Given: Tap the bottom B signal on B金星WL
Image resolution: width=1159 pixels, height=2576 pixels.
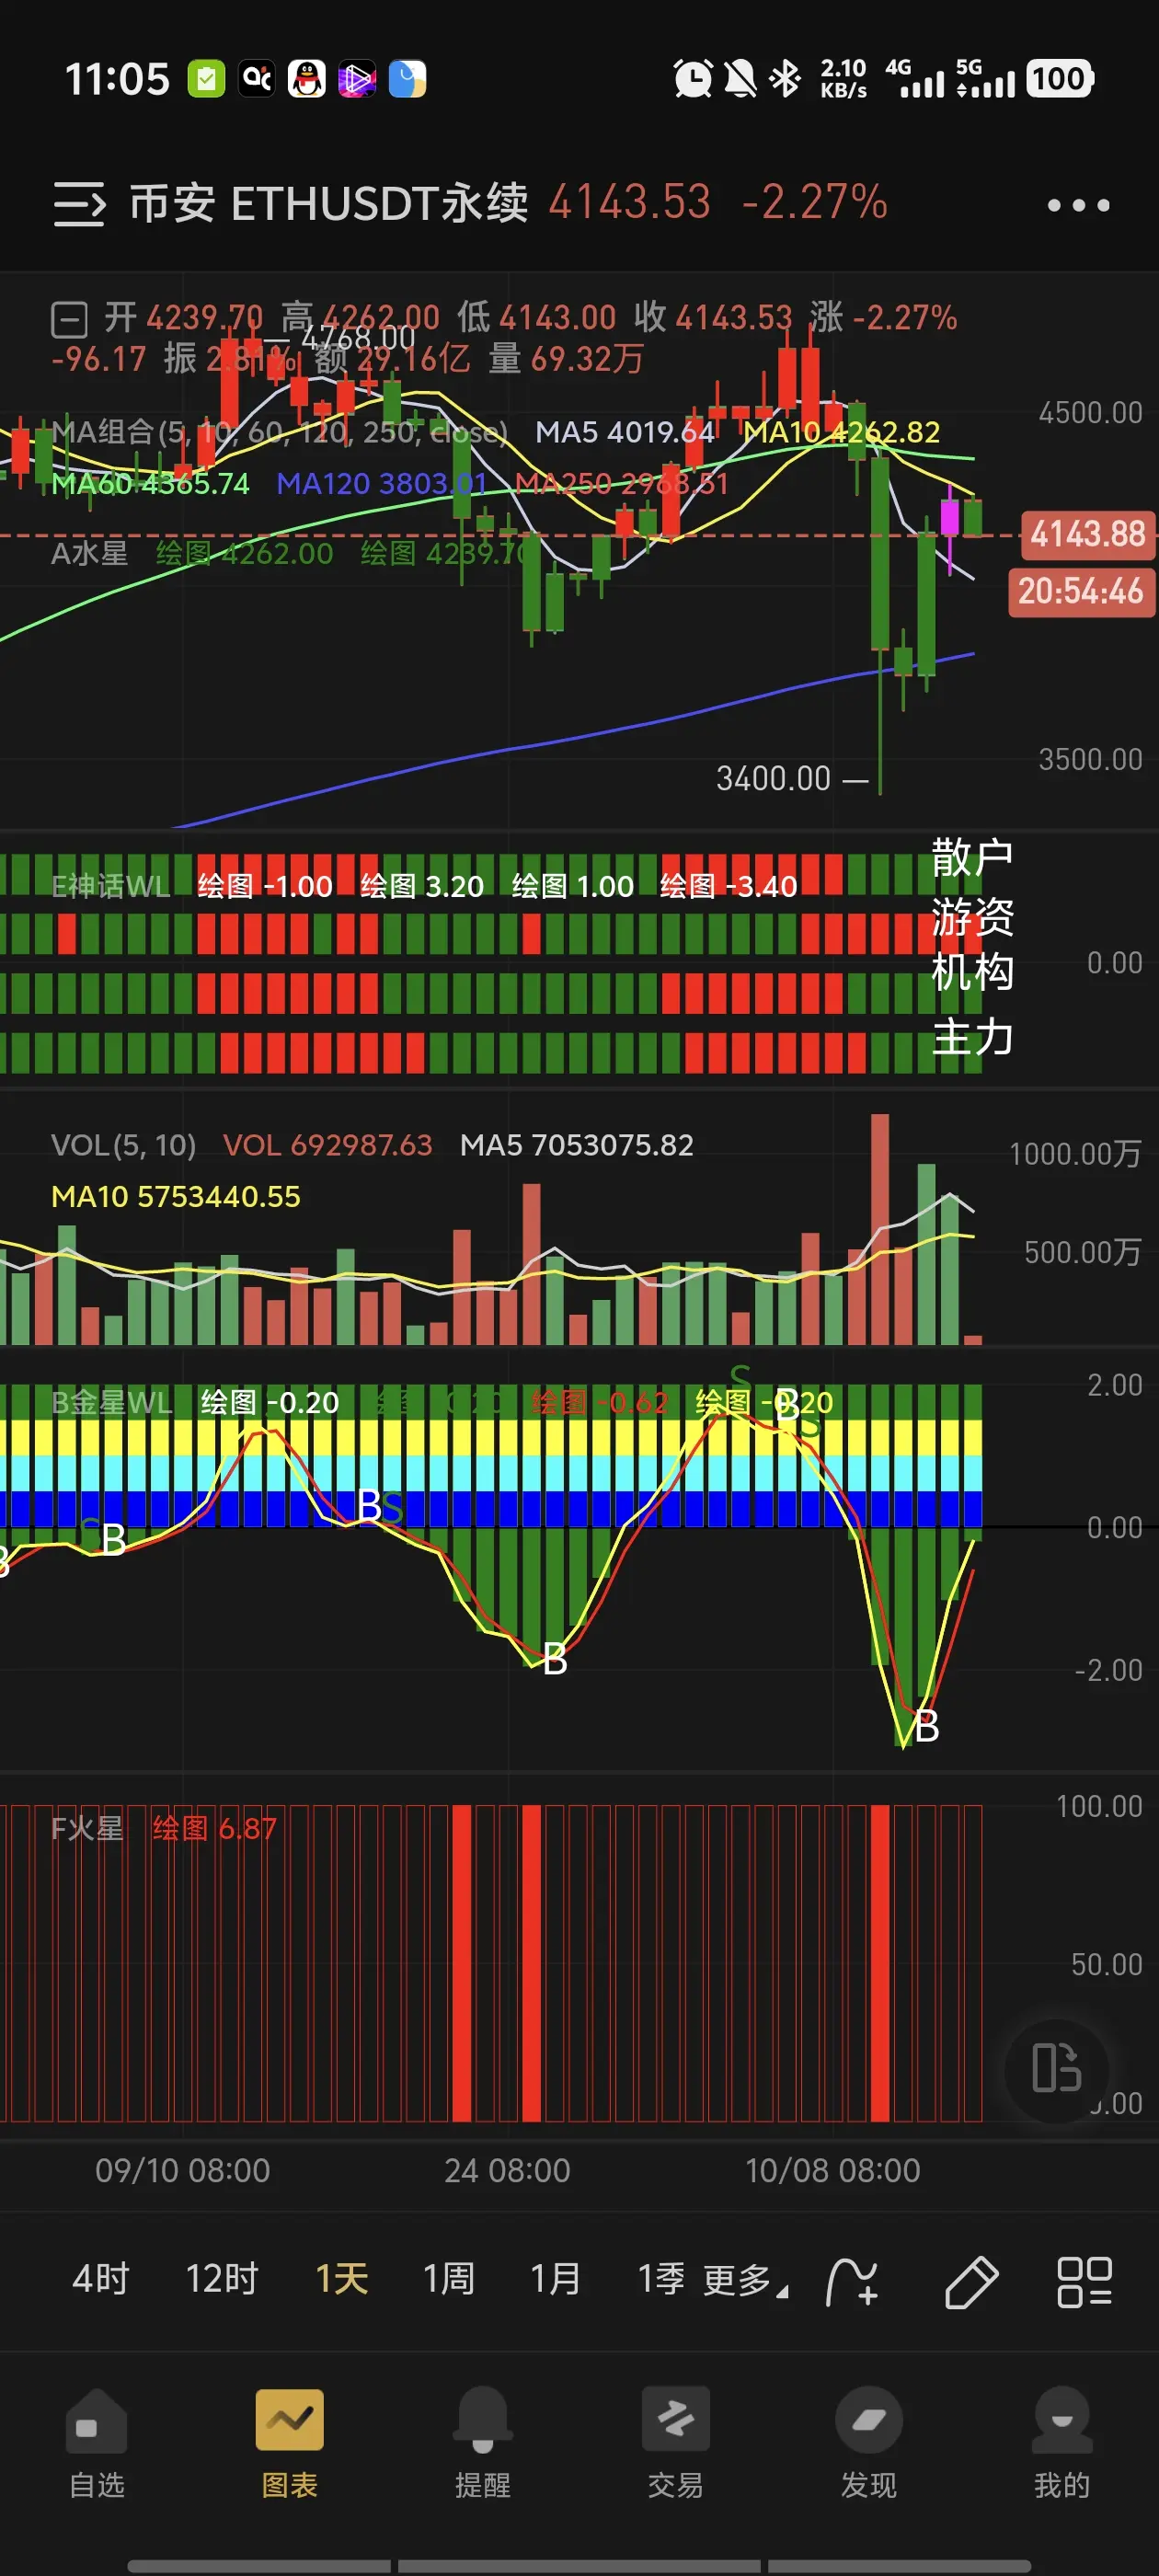Looking at the screenshot, I should coord(927,1727).
